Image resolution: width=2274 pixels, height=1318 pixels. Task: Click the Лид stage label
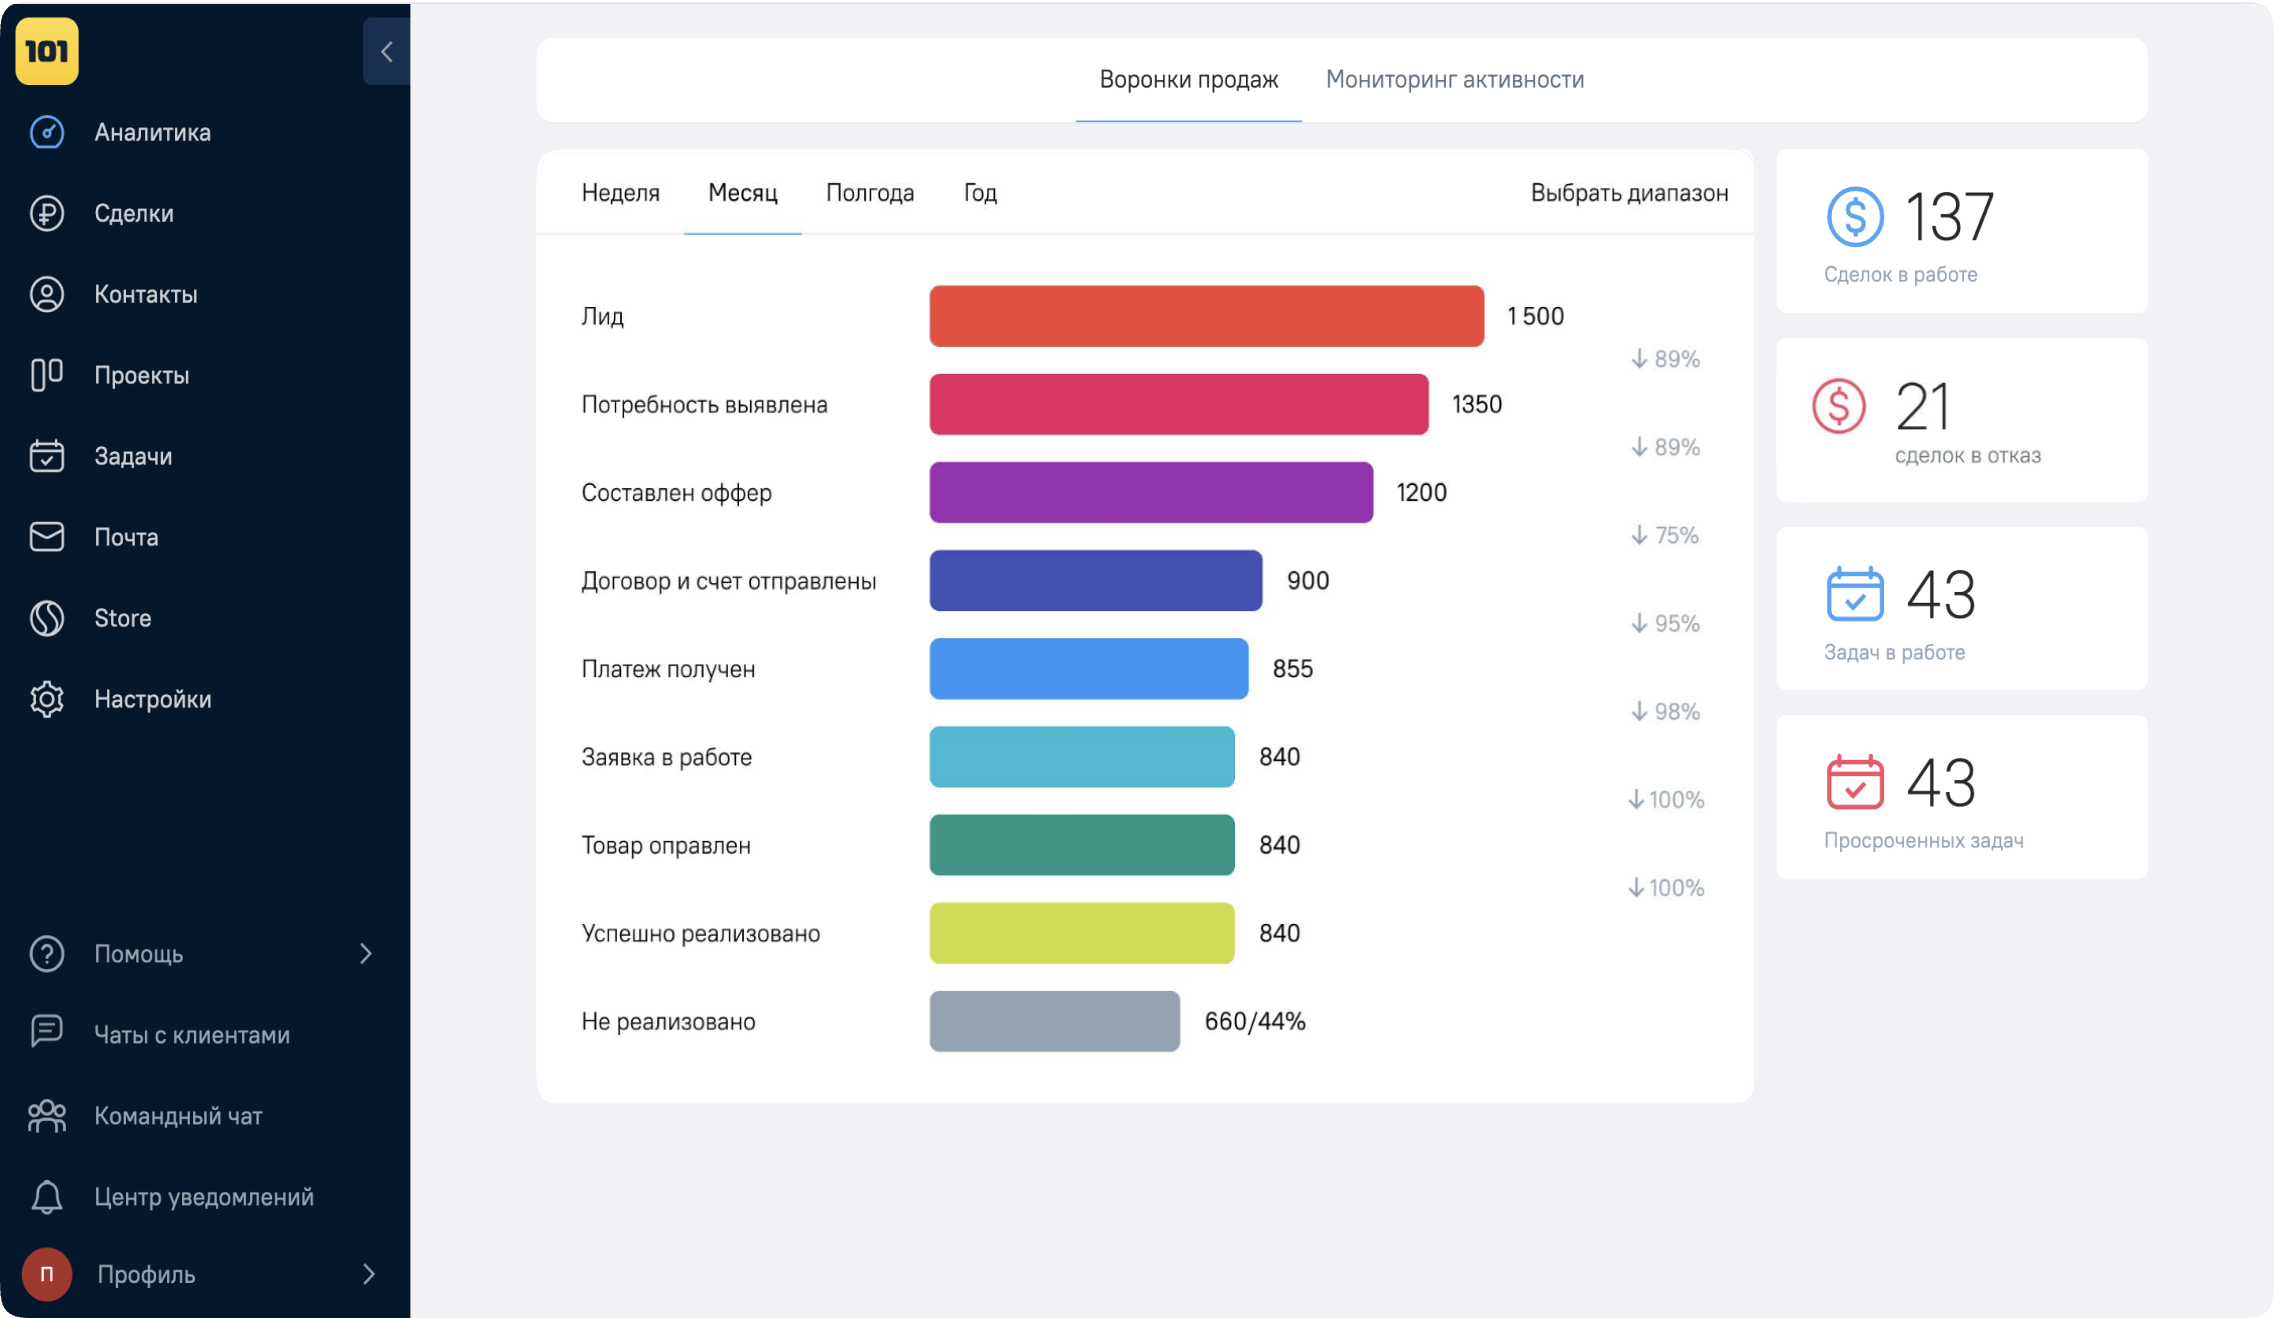(603, 317)
